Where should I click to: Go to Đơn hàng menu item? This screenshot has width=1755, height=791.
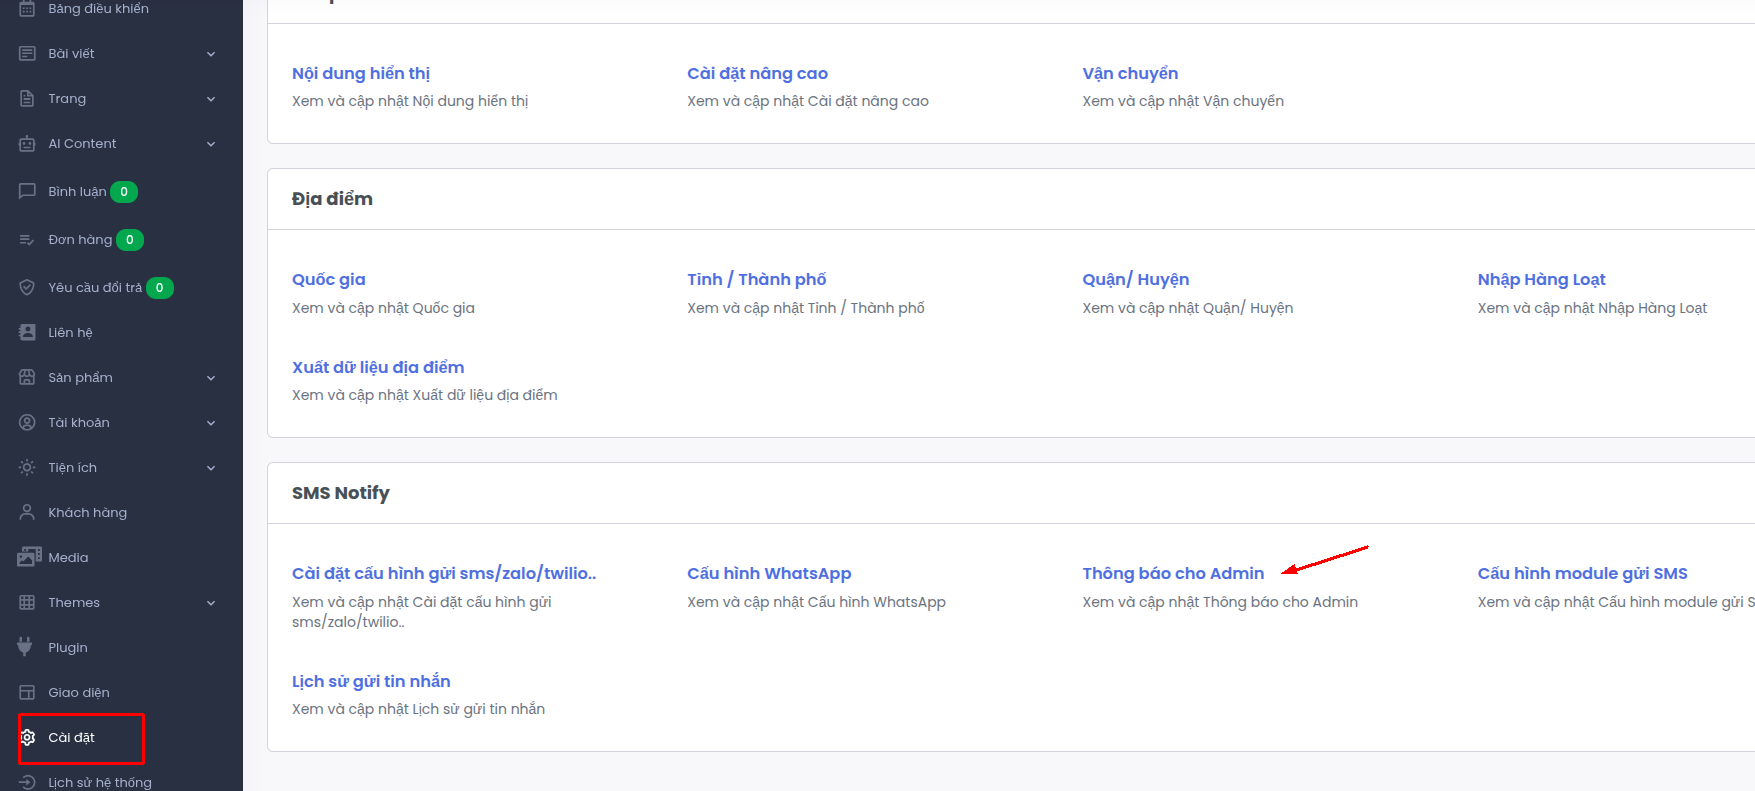(80, 240)
